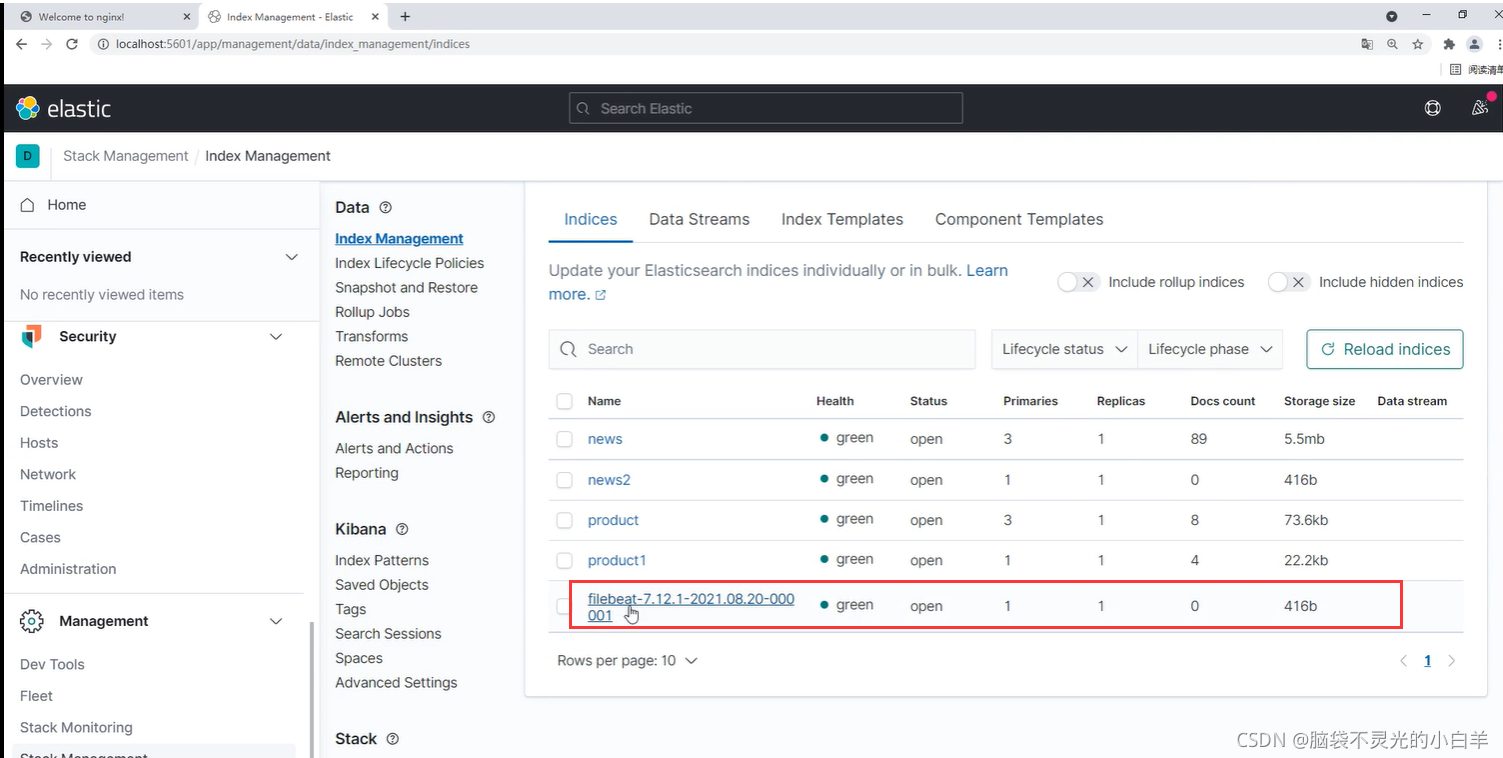Click the help icon beside Stack

coord(392,739)
